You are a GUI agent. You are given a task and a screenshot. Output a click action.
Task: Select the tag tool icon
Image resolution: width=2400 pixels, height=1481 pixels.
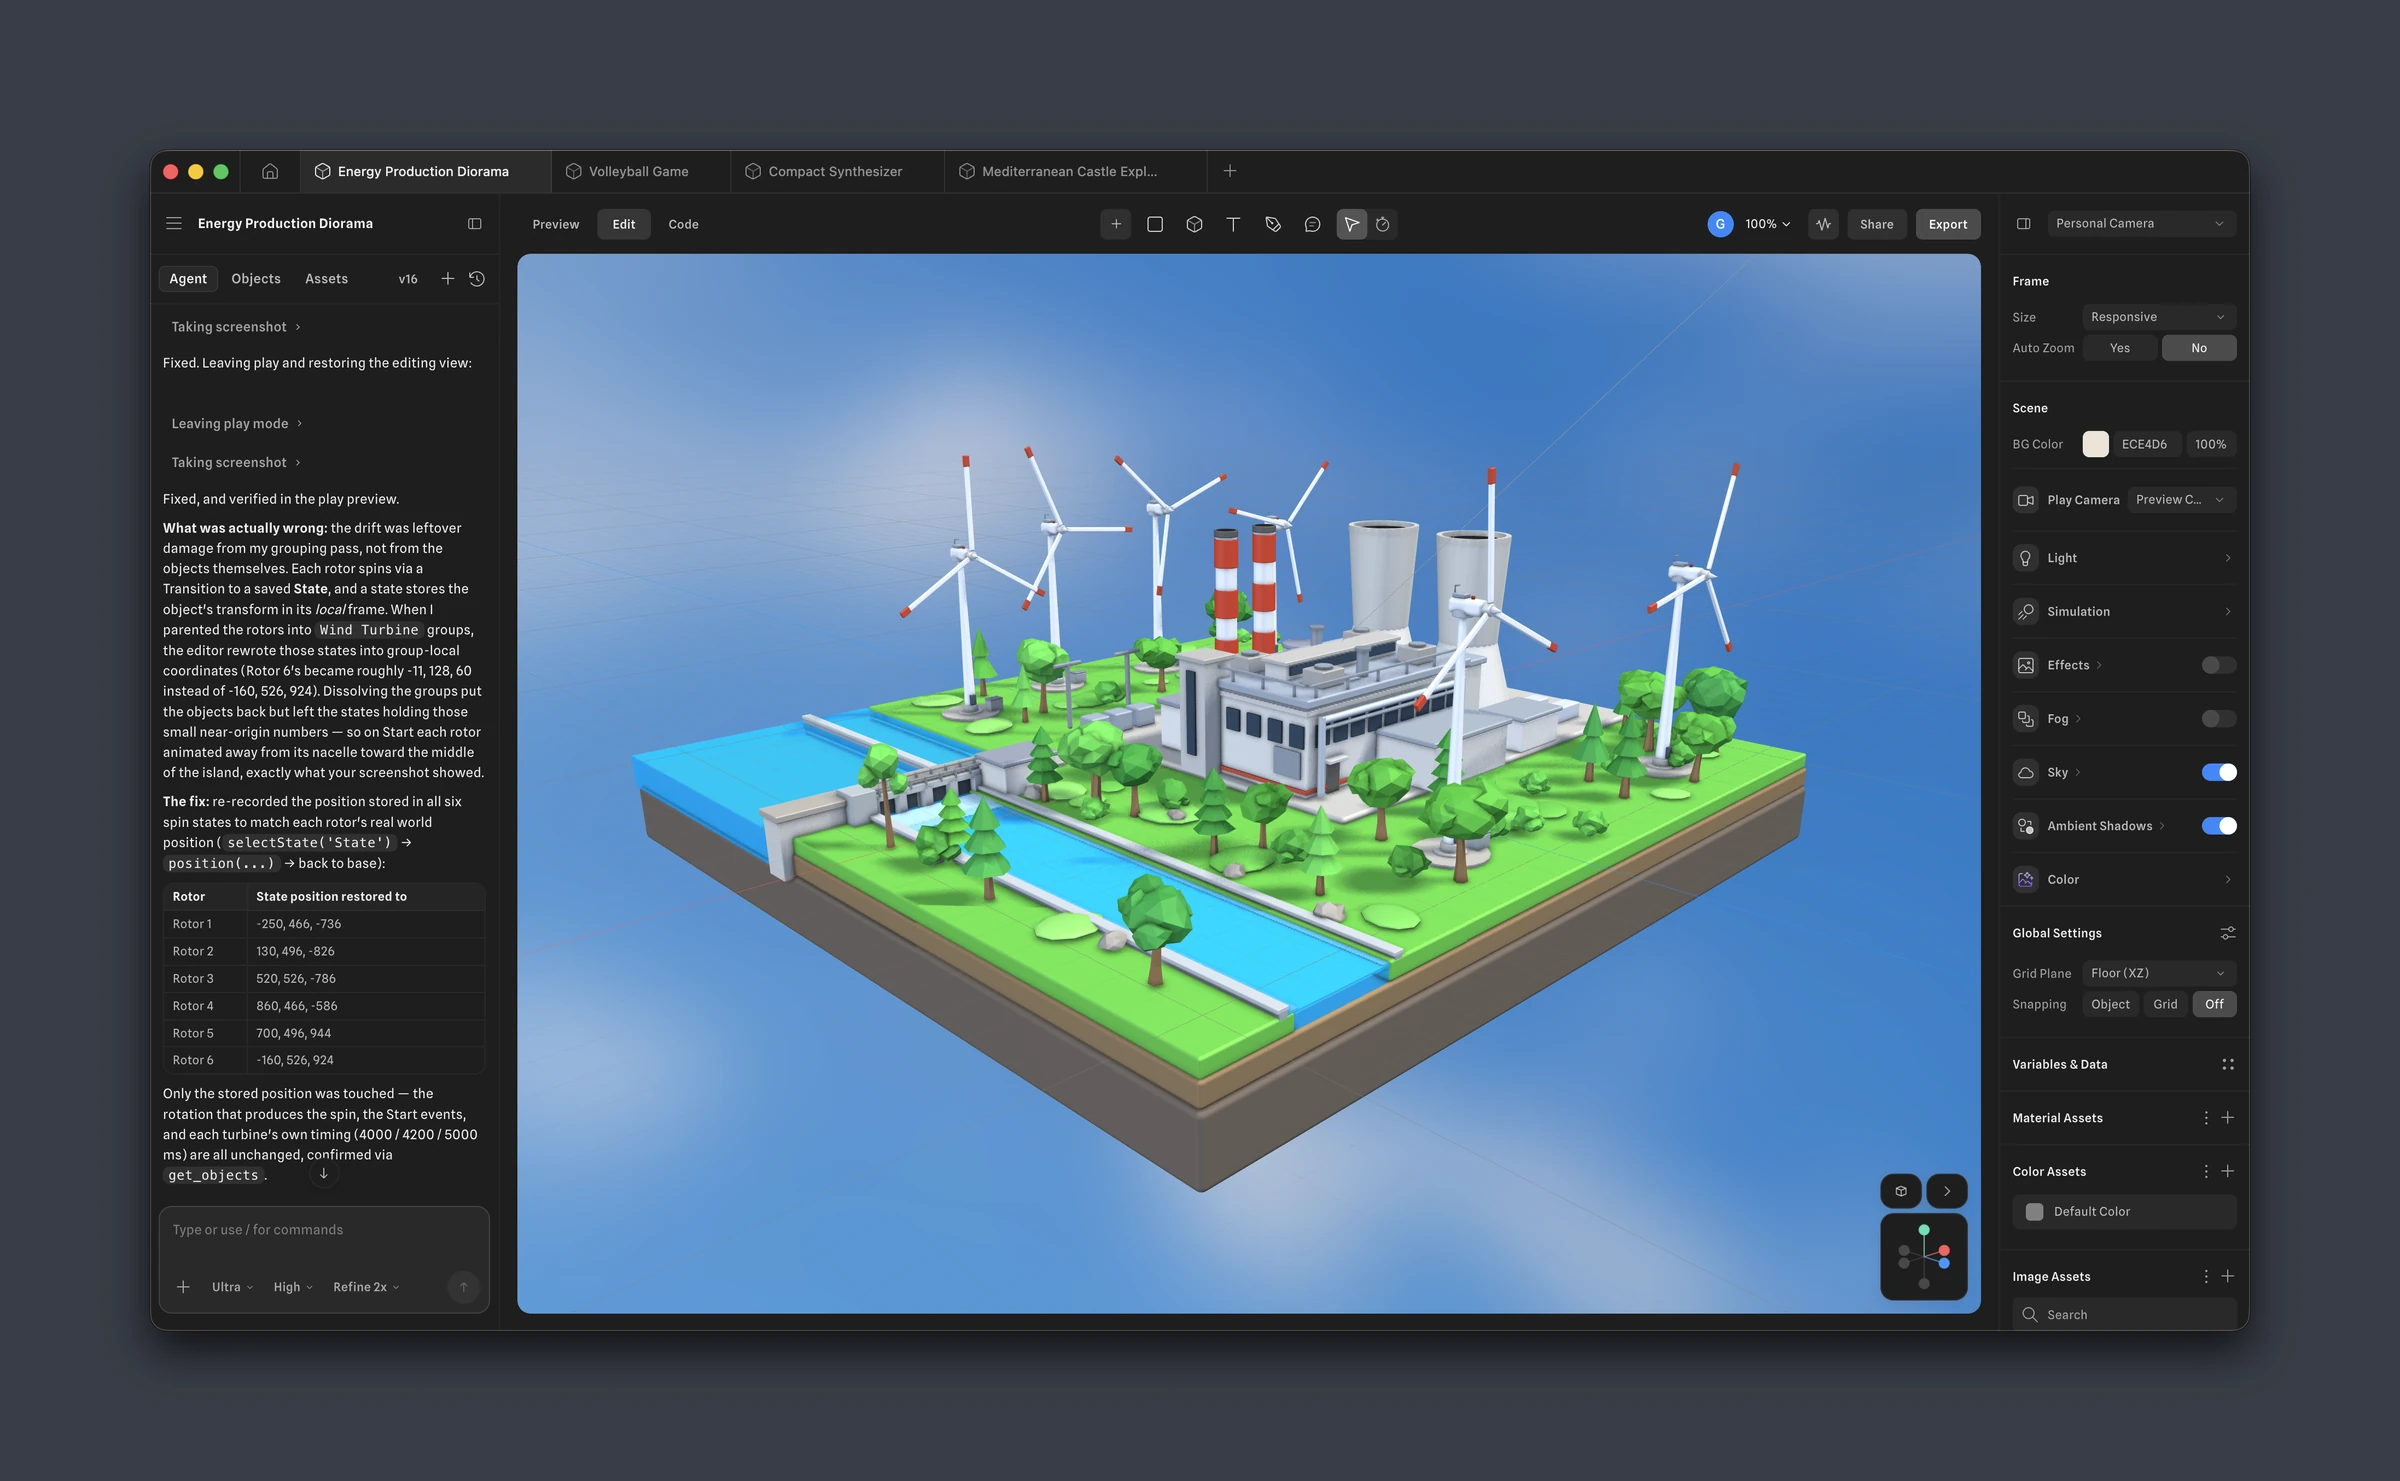1273,224
